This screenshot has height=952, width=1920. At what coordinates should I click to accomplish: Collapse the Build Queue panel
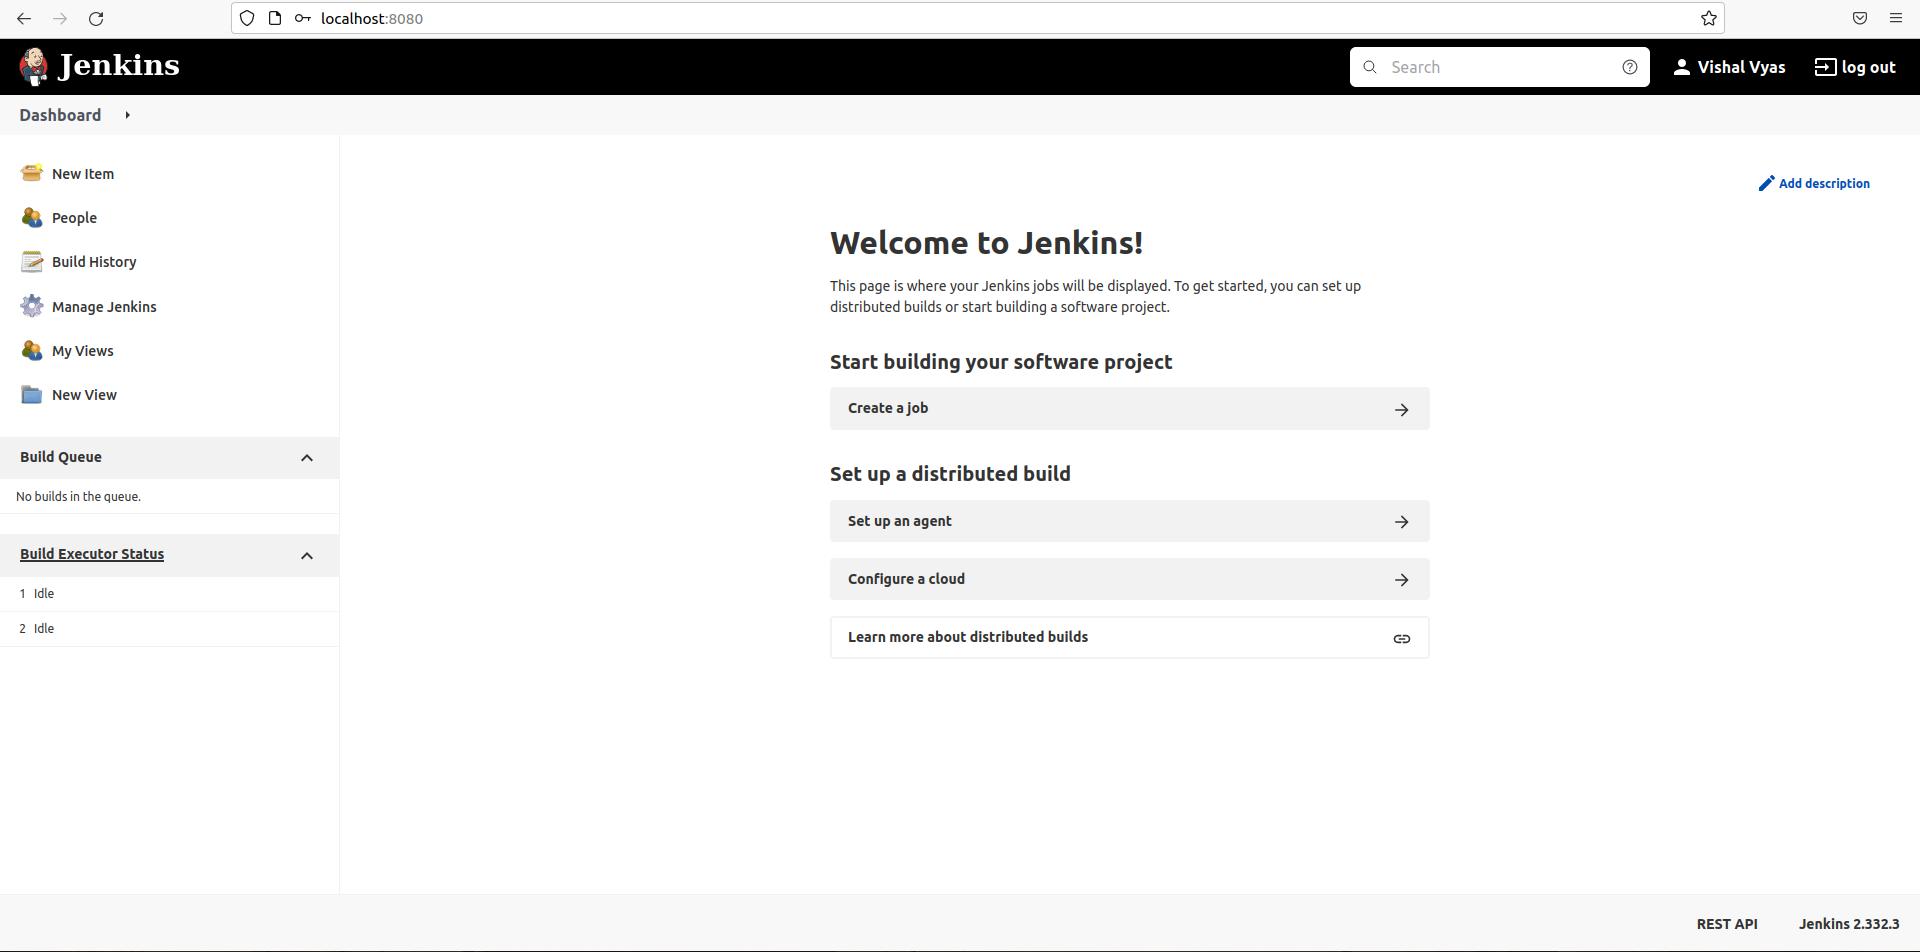(307, 458)
